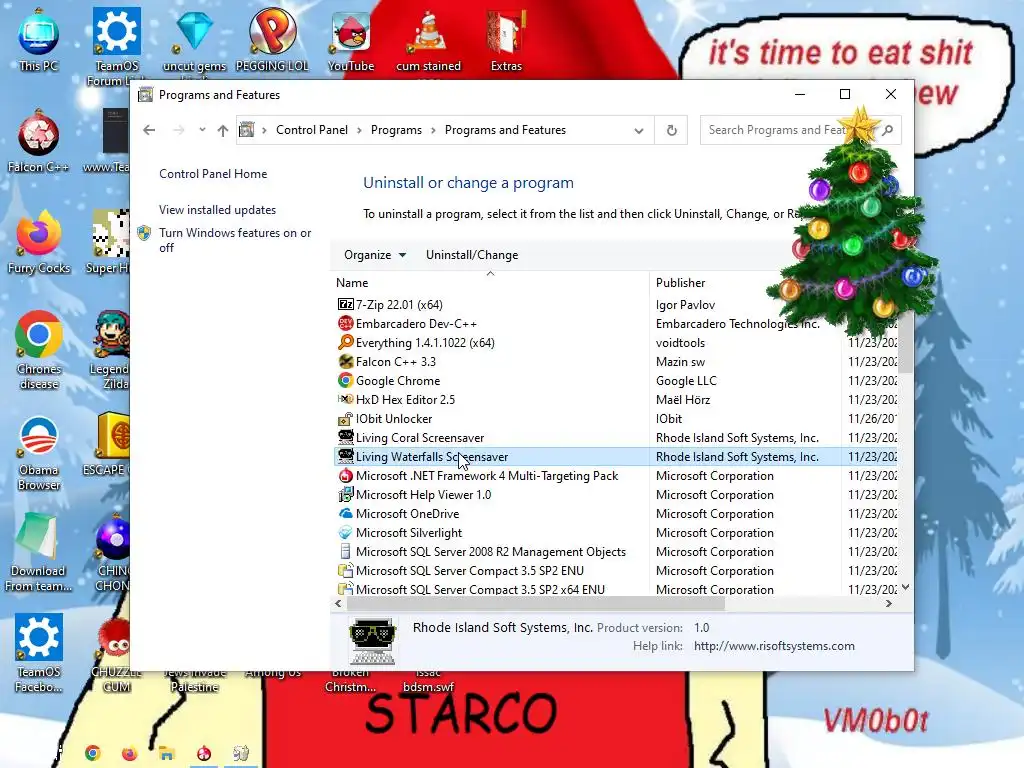Screen dimensions: 1024x768
Task: Click the HxD Hex Editor list icon
Action: point(345,399)
